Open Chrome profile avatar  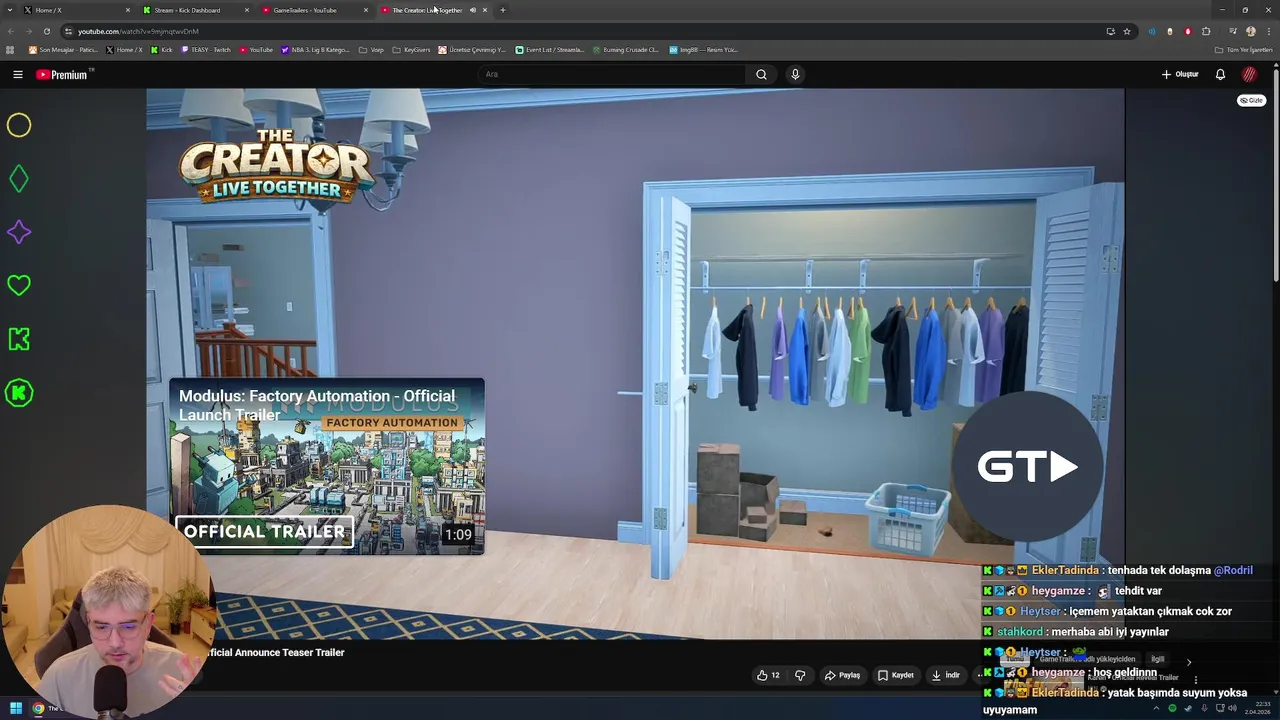coord(1251,31)
